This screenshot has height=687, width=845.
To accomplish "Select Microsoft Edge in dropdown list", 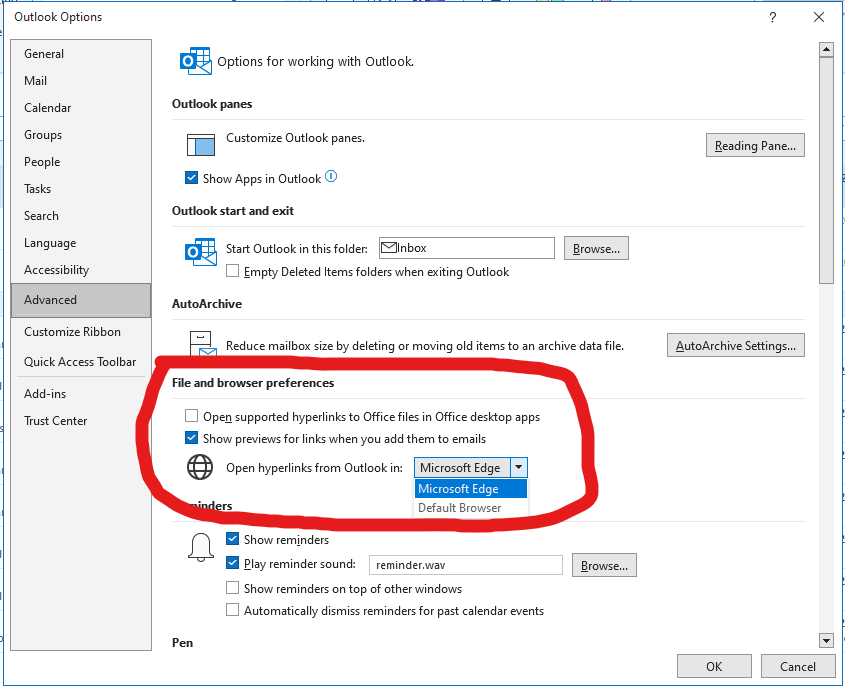I will tap(470, 489).
